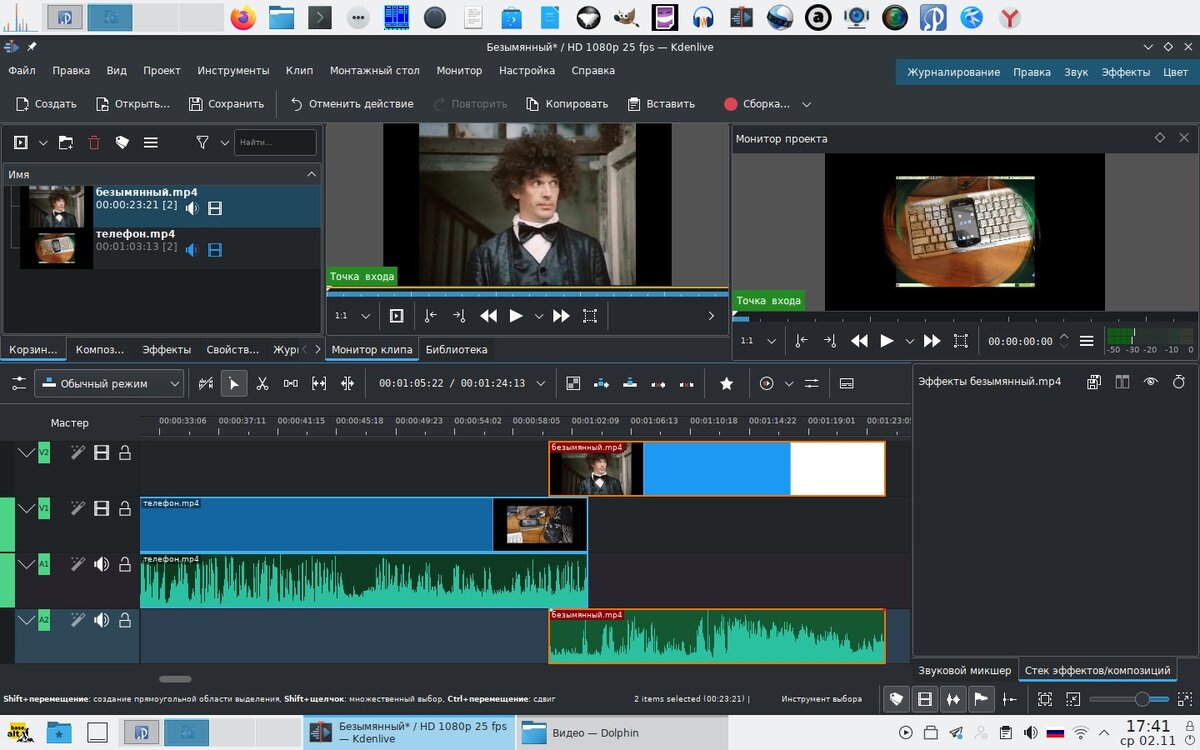Set zone out point in clip monitor
This screenshot has height=750, width=1200.
click(459, 316)
